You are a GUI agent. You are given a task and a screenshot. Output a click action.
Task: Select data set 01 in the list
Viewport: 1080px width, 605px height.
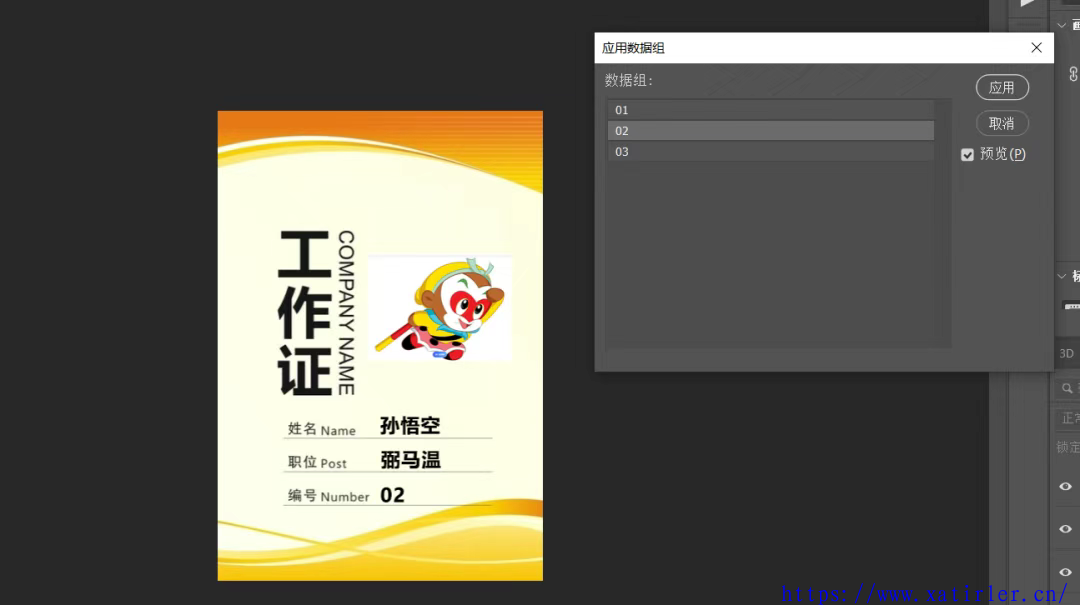tap(771, 110)
